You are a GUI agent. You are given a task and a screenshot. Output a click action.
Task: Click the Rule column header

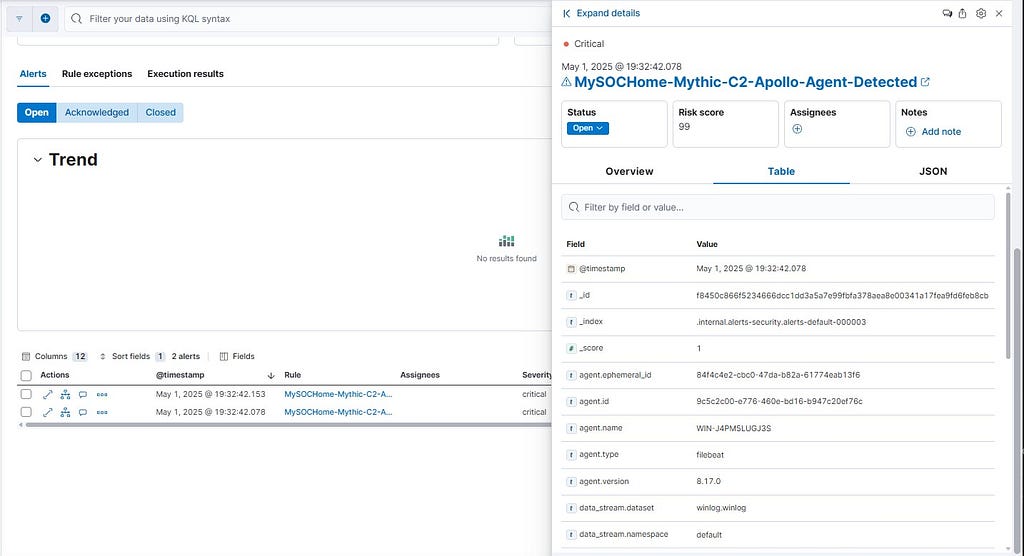pyautogui.click(x=293, y=375)
